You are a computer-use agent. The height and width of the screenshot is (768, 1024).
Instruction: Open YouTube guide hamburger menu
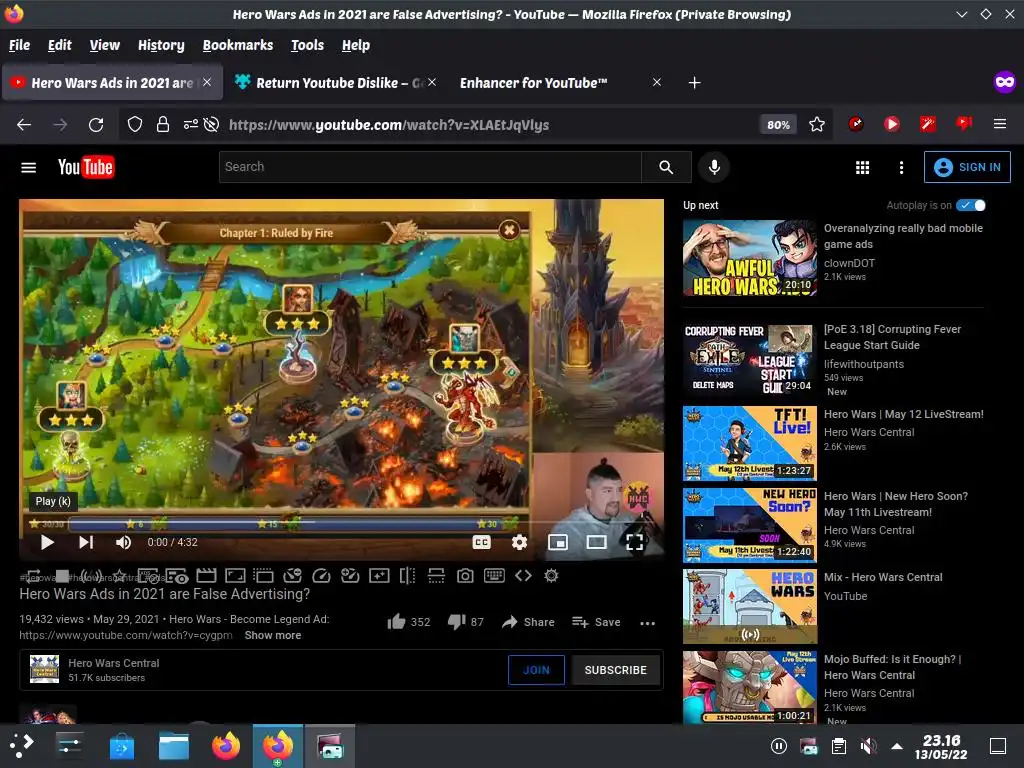(28, 168)
